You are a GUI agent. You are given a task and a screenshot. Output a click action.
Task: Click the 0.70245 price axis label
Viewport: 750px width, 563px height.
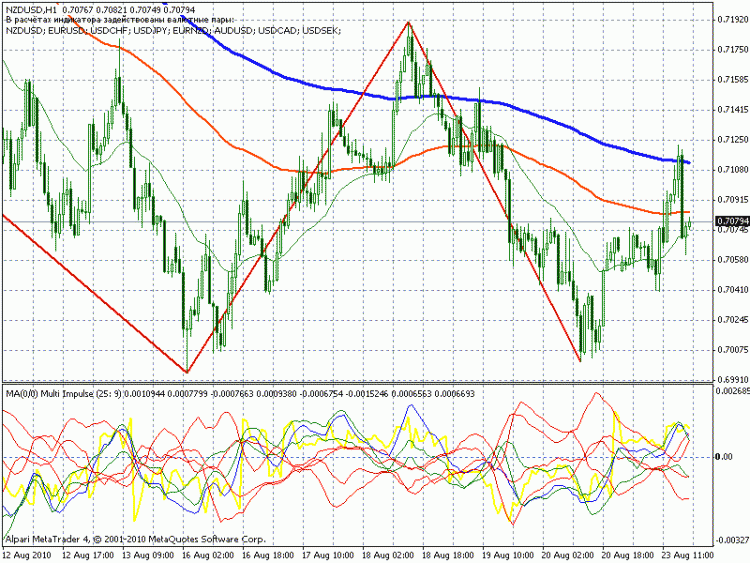pos(732,319)
